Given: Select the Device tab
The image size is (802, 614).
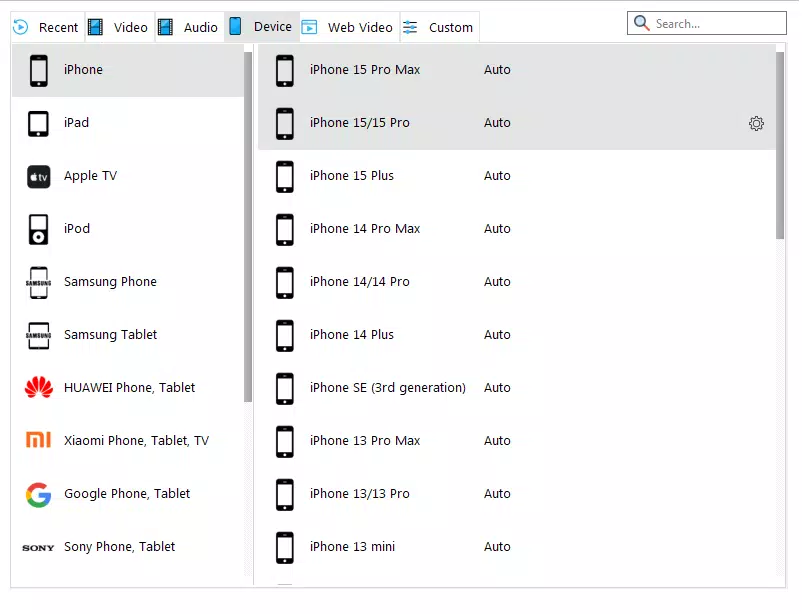Looking at the screenshot, I should pos(262,27).
